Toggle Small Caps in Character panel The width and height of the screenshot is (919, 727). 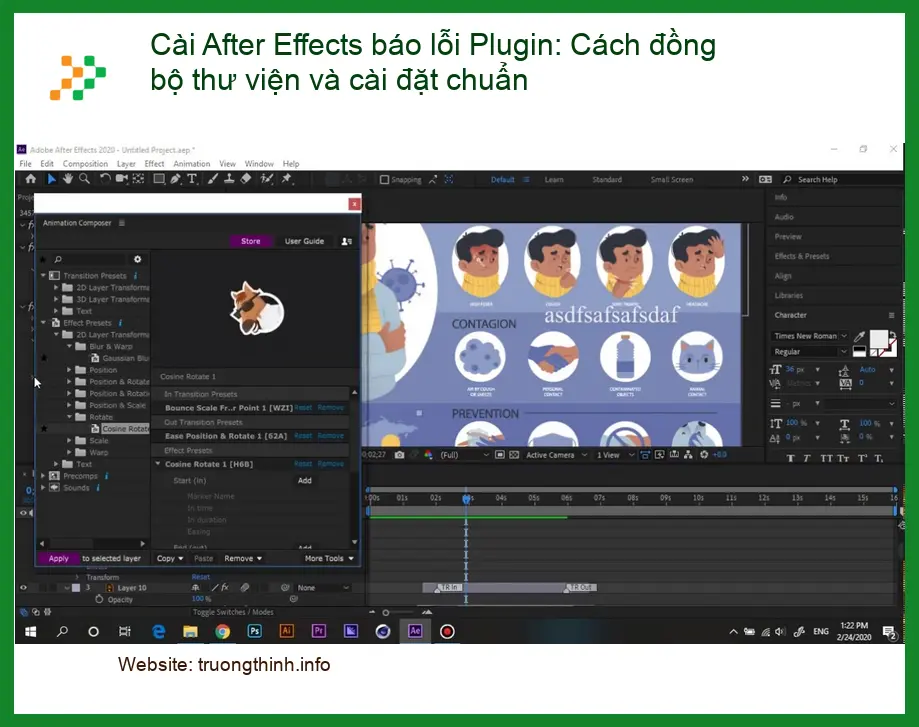tap(843, 458)
